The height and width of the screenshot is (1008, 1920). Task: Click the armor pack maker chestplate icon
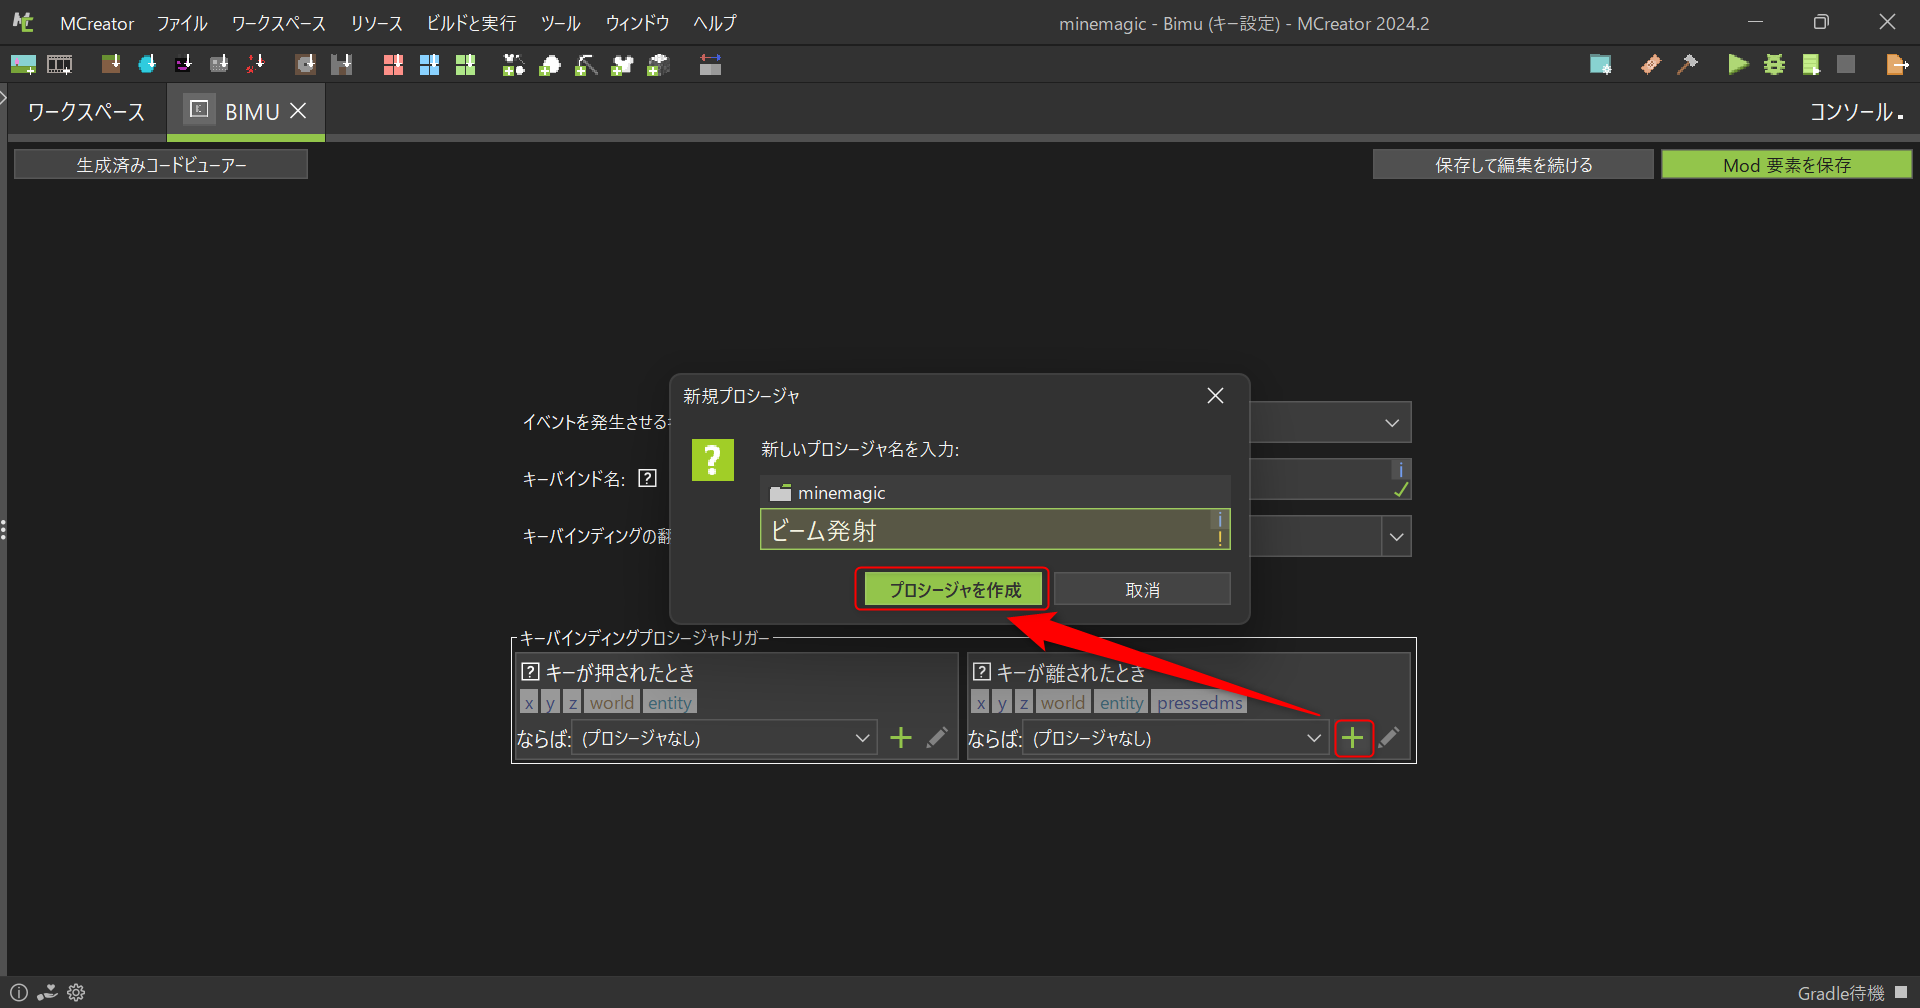pos(622,65)
